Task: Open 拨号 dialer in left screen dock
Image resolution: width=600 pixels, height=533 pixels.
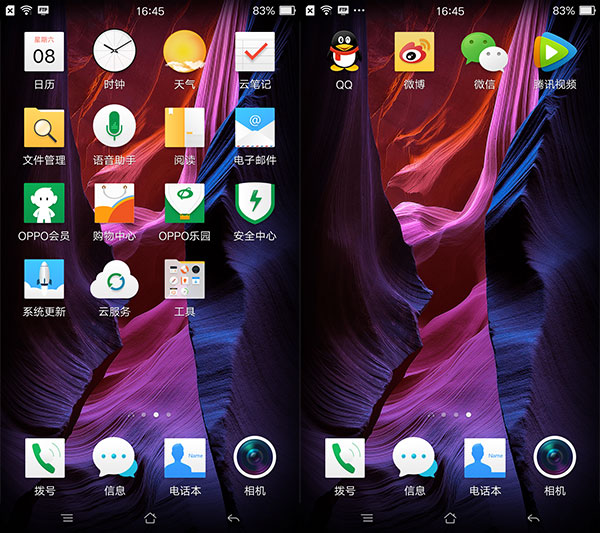Action: coord(45,458)
